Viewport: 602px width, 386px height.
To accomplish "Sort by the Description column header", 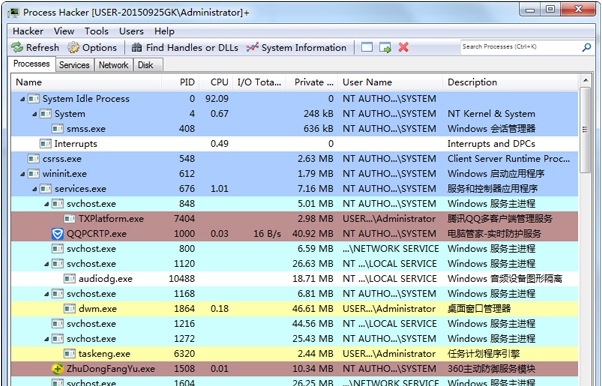I will click(510, 82).
